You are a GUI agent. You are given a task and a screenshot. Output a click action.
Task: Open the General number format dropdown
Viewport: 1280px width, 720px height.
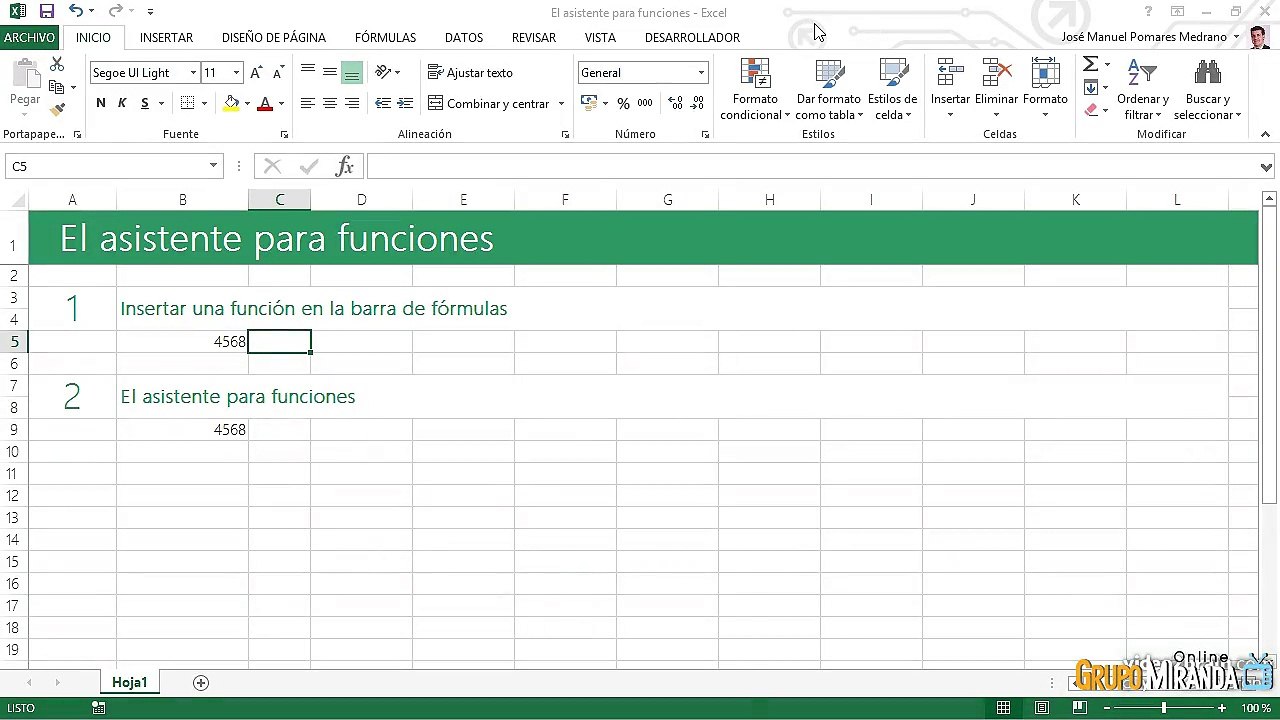[x=701, y=73]
